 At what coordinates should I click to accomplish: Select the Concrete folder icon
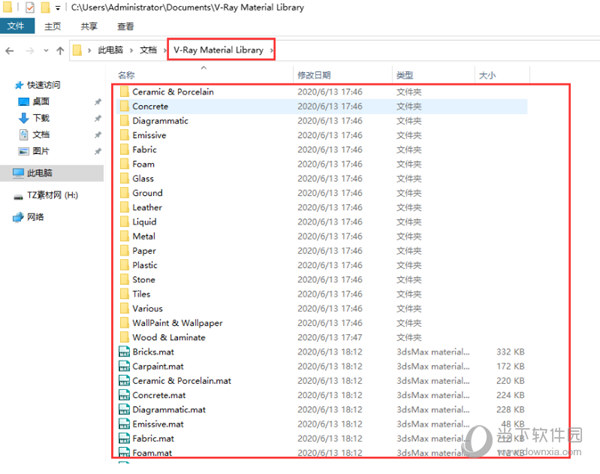point(124,106)
